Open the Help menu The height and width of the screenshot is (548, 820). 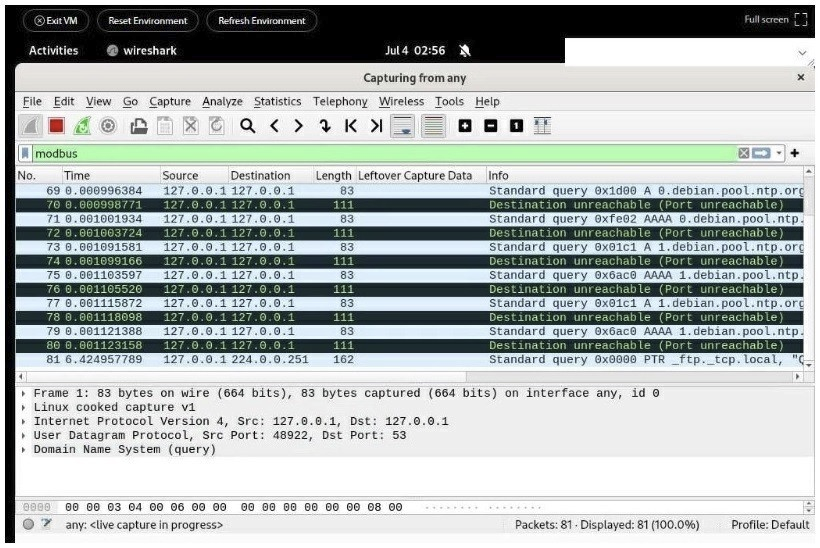coord(487,101)
